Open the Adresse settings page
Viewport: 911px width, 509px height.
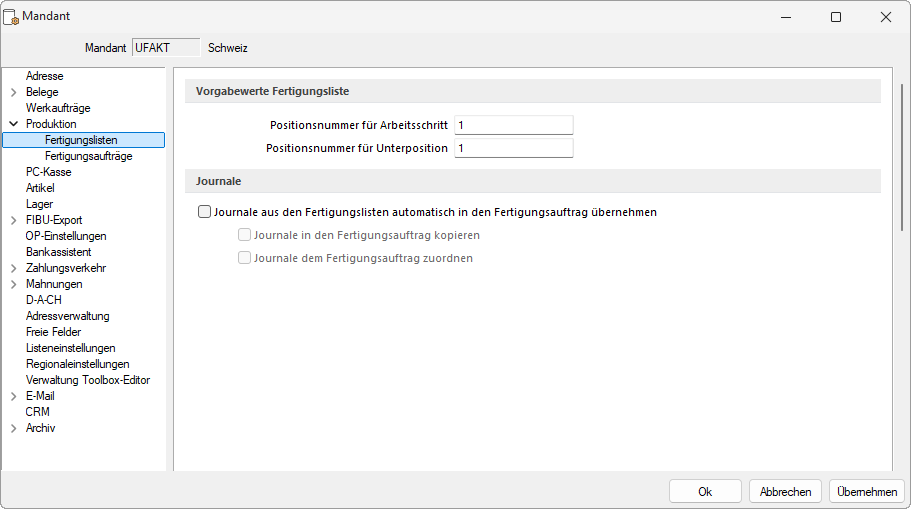click(44, 76)
